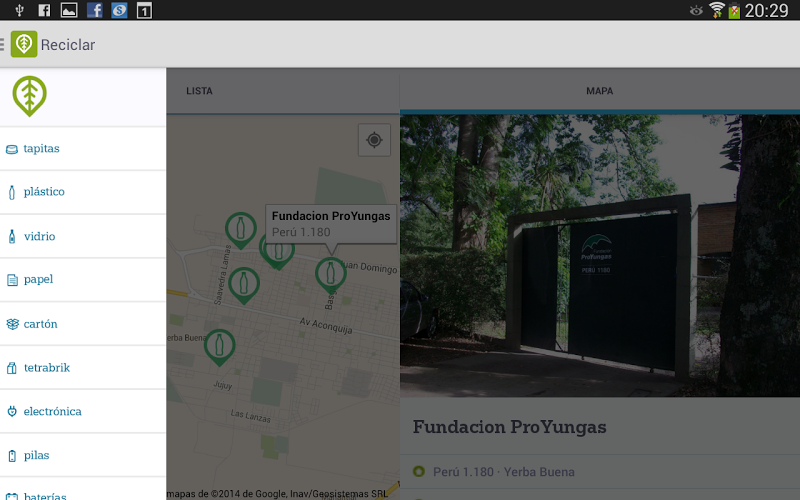The height and width of the screenshot is (500, 800).
Task: Choose the vidrio category
Action: click(83, 236)
